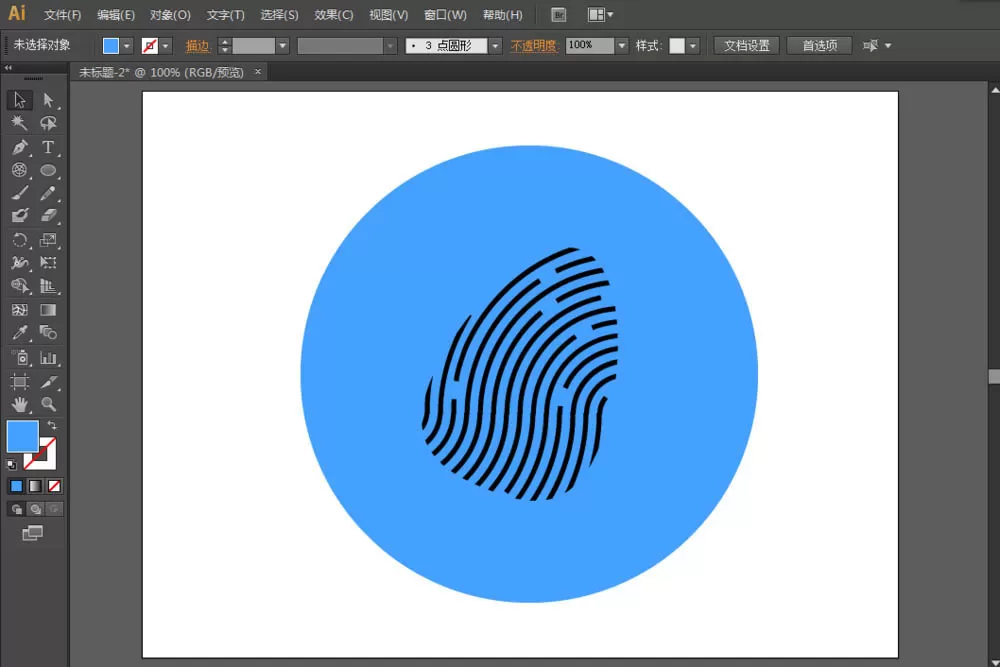Open the Arrange Documents dropdown
The image size is (1000, 667).
tap(600, 15)
